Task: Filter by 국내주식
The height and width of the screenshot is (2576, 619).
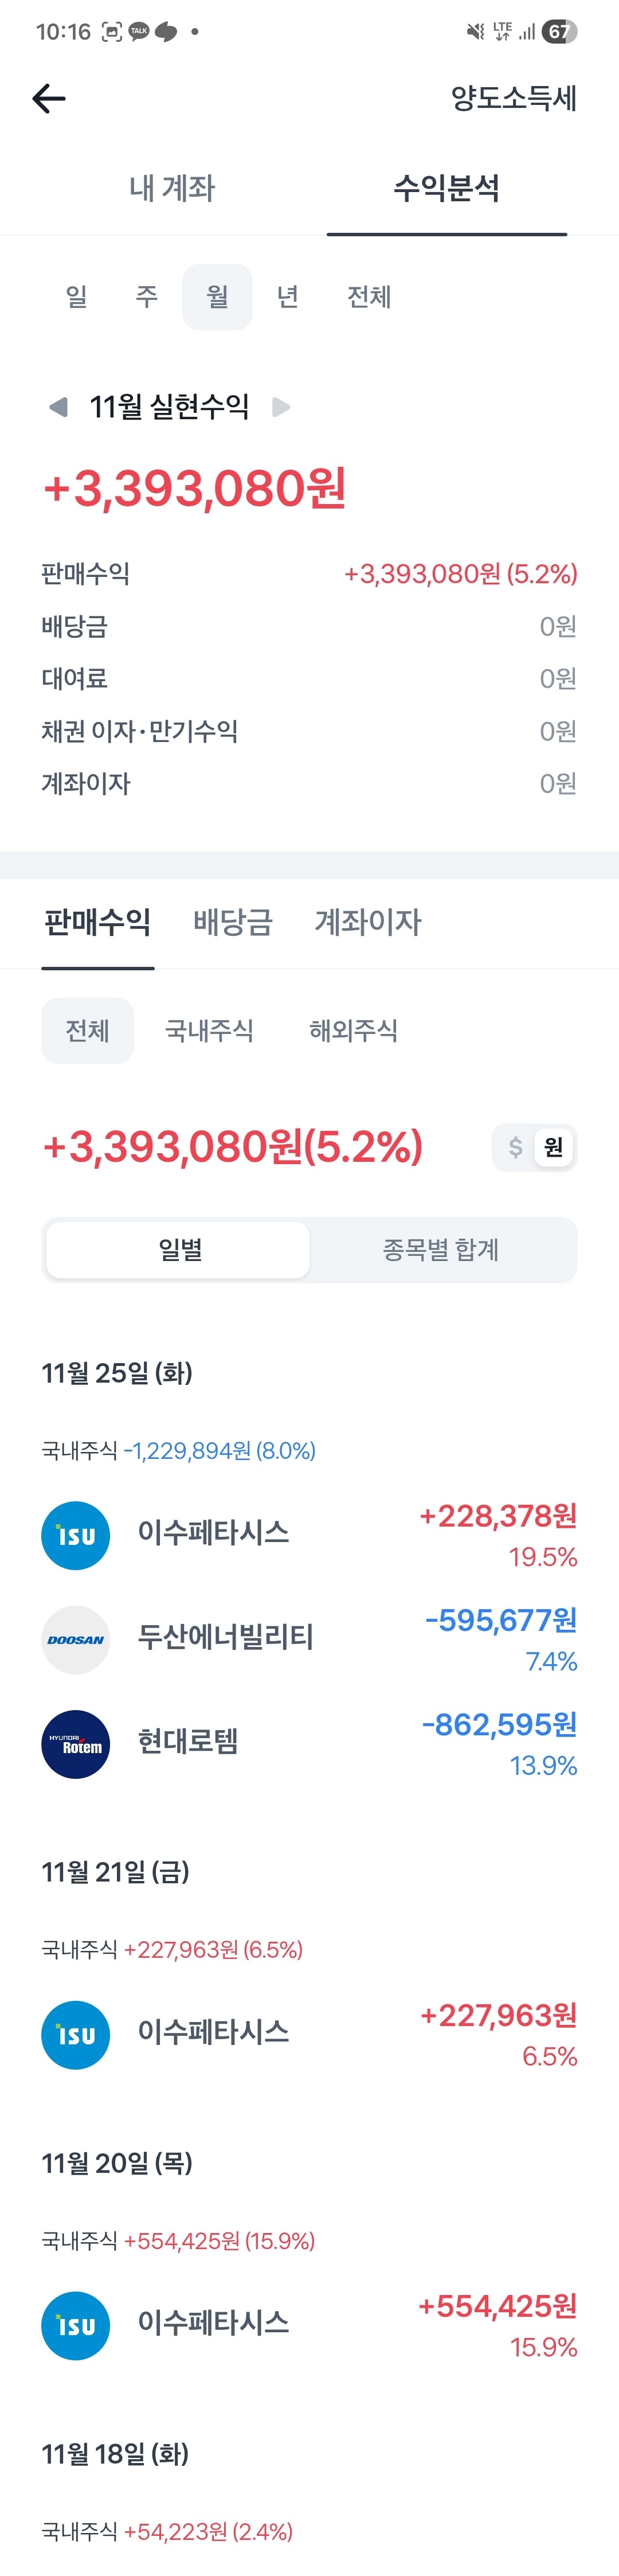Action: click(x=209, y=1031)
